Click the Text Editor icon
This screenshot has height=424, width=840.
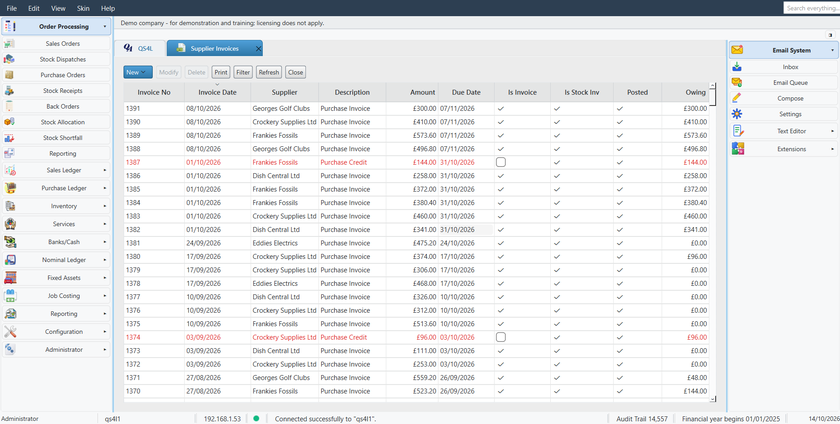738,131
